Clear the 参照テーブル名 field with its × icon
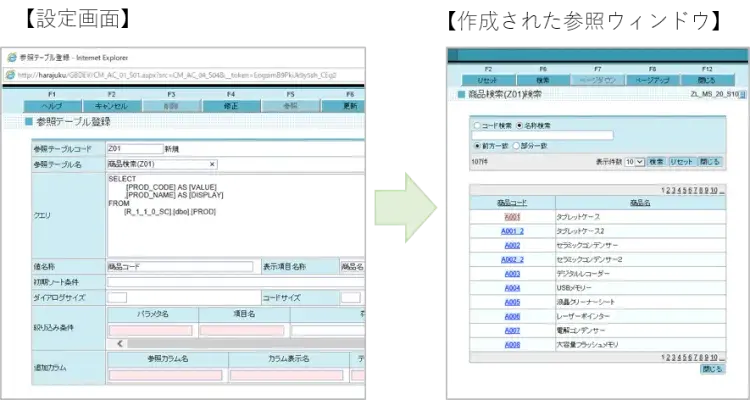Viewport: 750px width, 400px height. 212,164
